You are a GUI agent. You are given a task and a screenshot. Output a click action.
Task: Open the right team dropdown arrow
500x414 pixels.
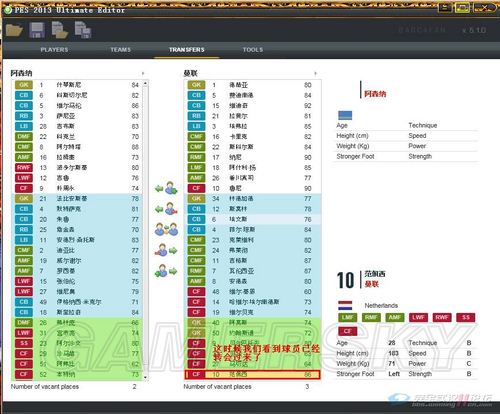pyautogui.click(x=315, y=73)
